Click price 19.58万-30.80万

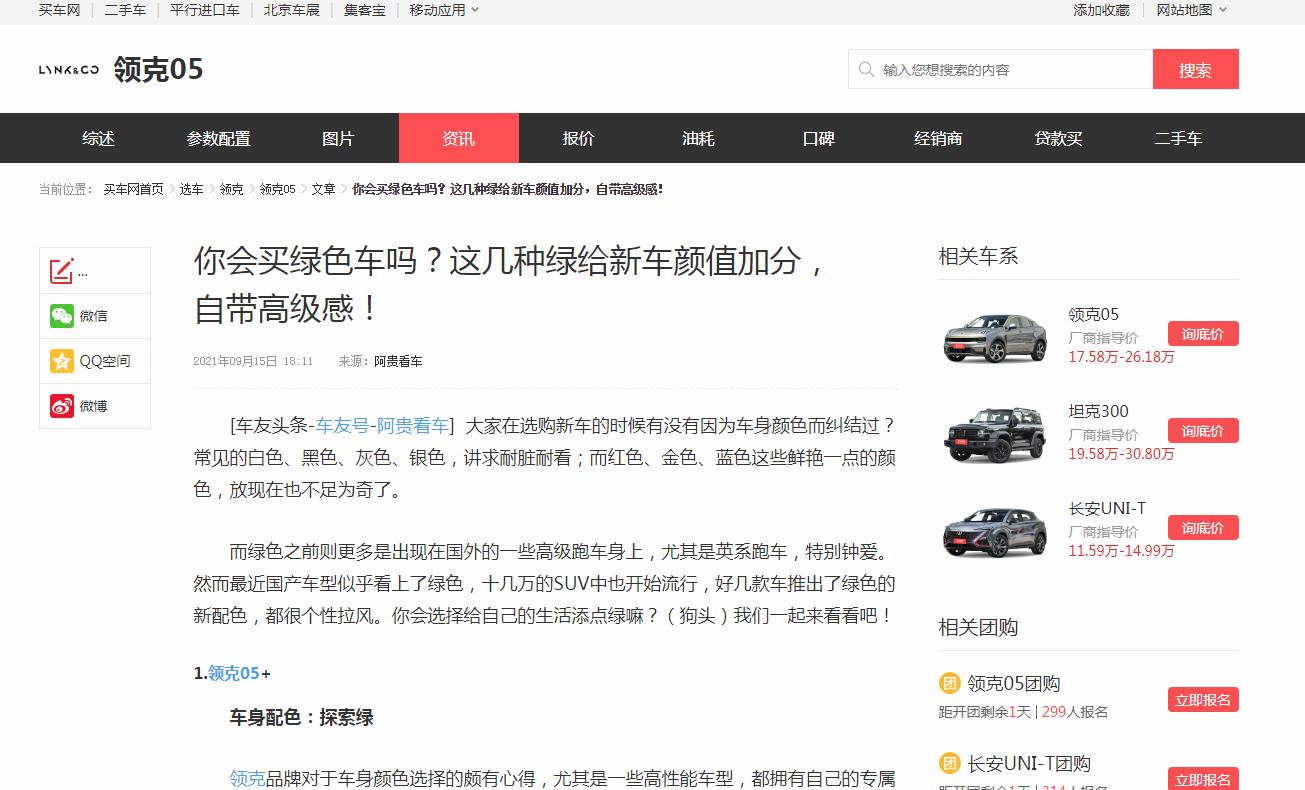(x=1121, y=454)
